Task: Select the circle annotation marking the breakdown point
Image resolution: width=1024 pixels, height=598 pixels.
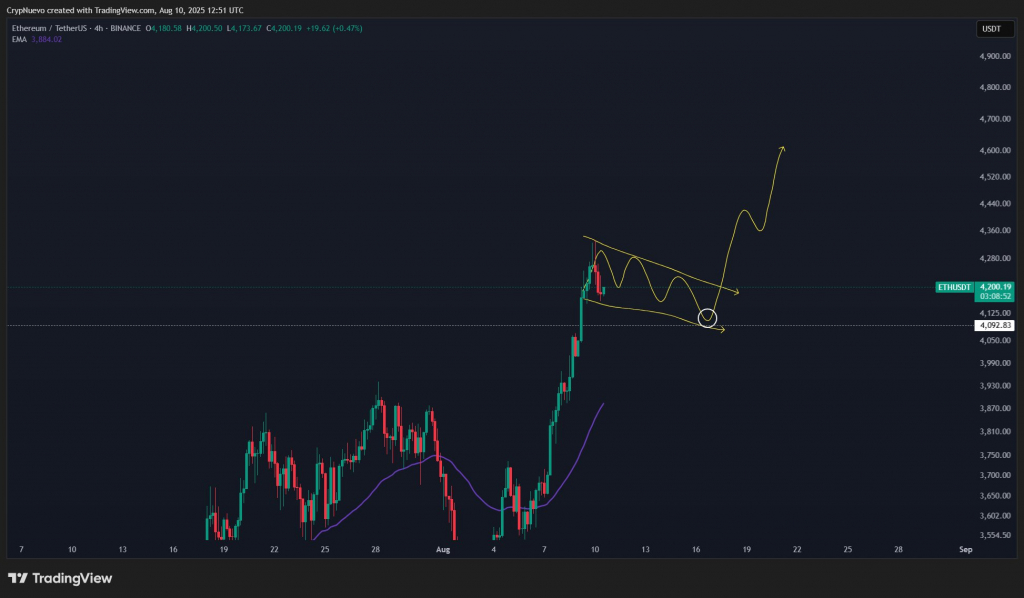Action: (x=709, y=318)
